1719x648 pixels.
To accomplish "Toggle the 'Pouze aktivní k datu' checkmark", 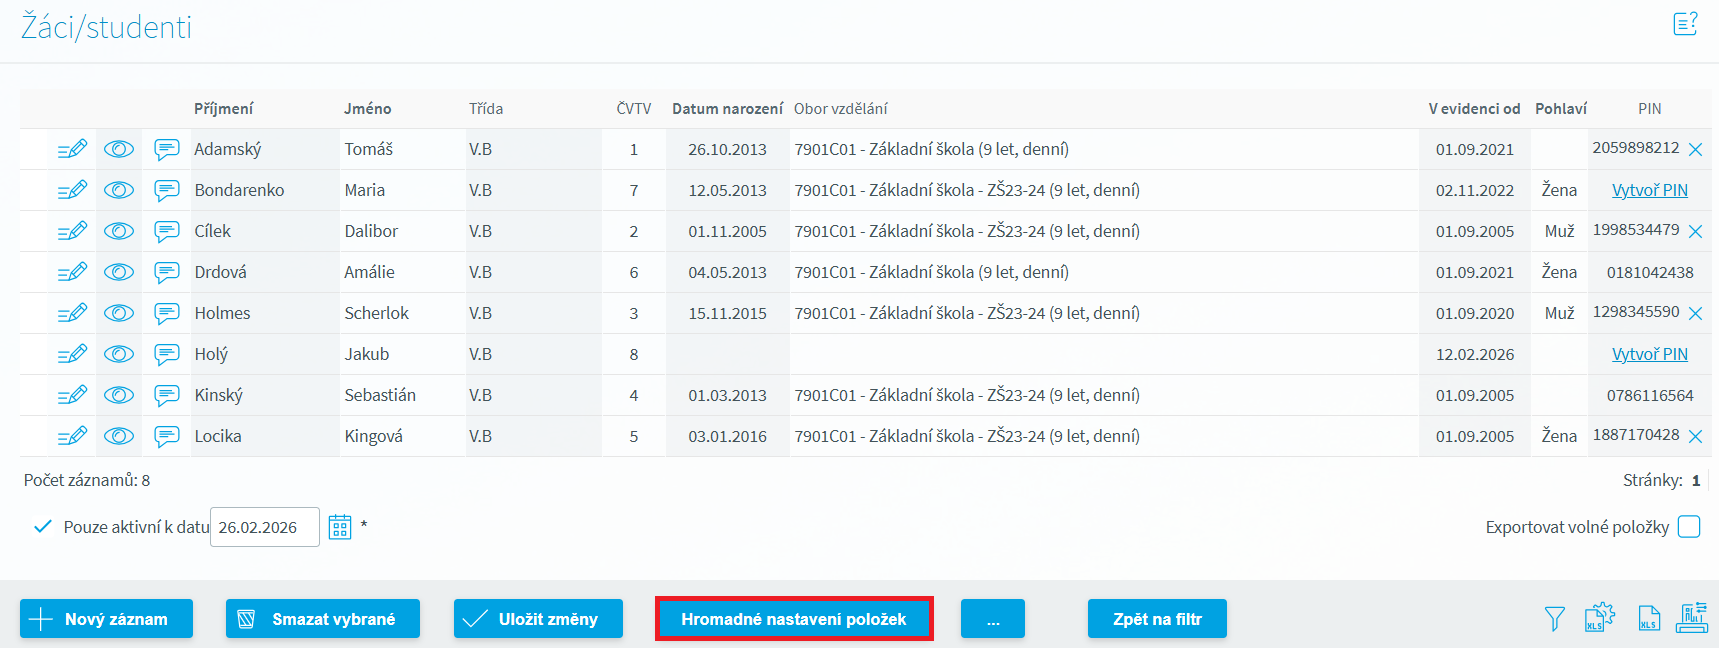I will (x=43, y=527).
